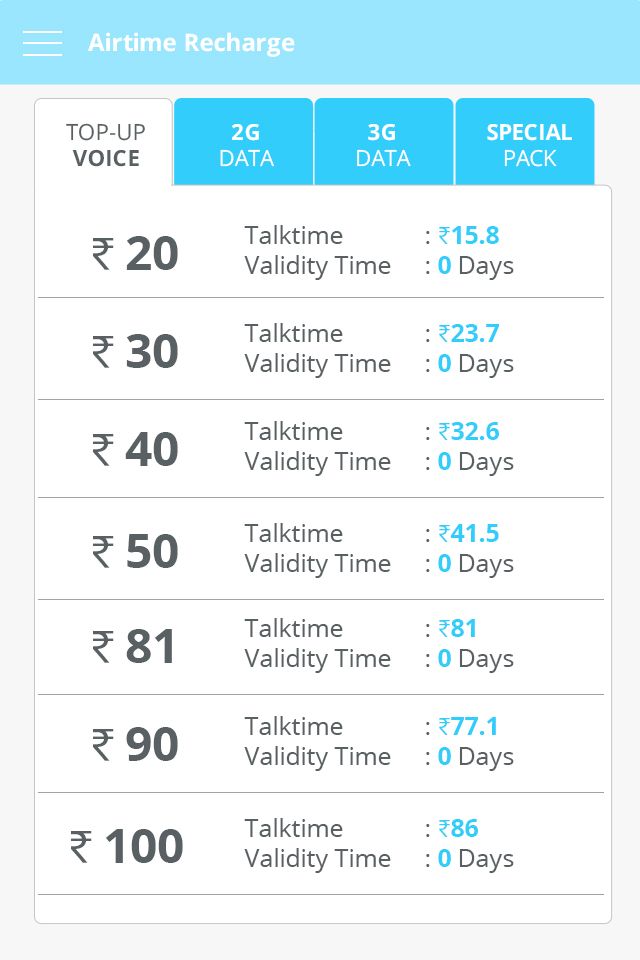The image size is (640, 960).
Task: Switch to the 2G DATA tab
Action: point(244,142)
